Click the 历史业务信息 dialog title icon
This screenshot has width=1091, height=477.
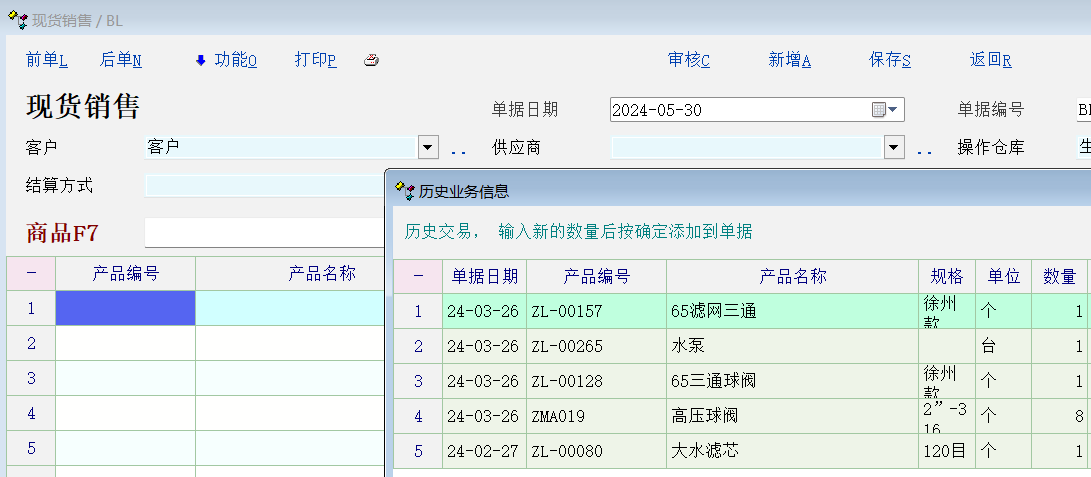tap(405, 190)
